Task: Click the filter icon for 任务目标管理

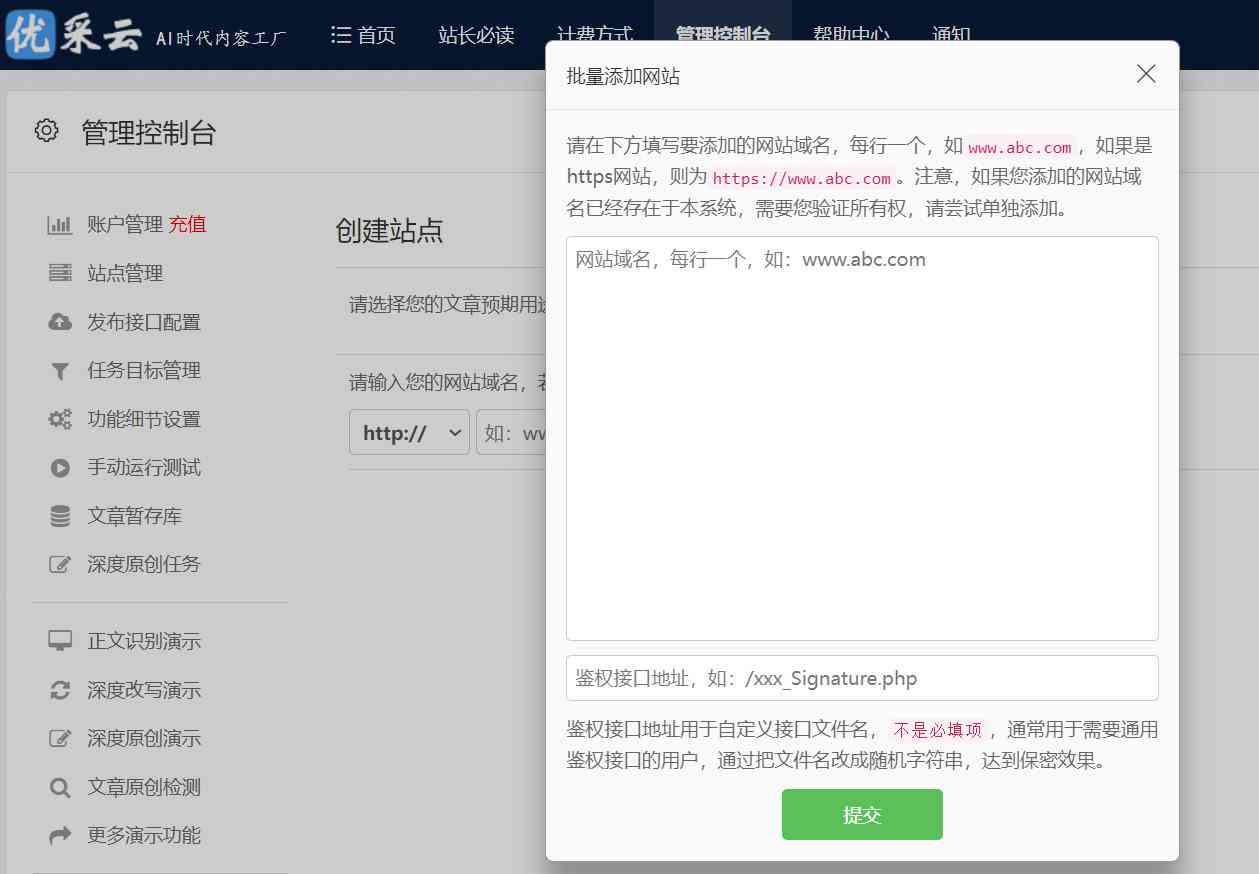Action: click(x=60, y=371)
